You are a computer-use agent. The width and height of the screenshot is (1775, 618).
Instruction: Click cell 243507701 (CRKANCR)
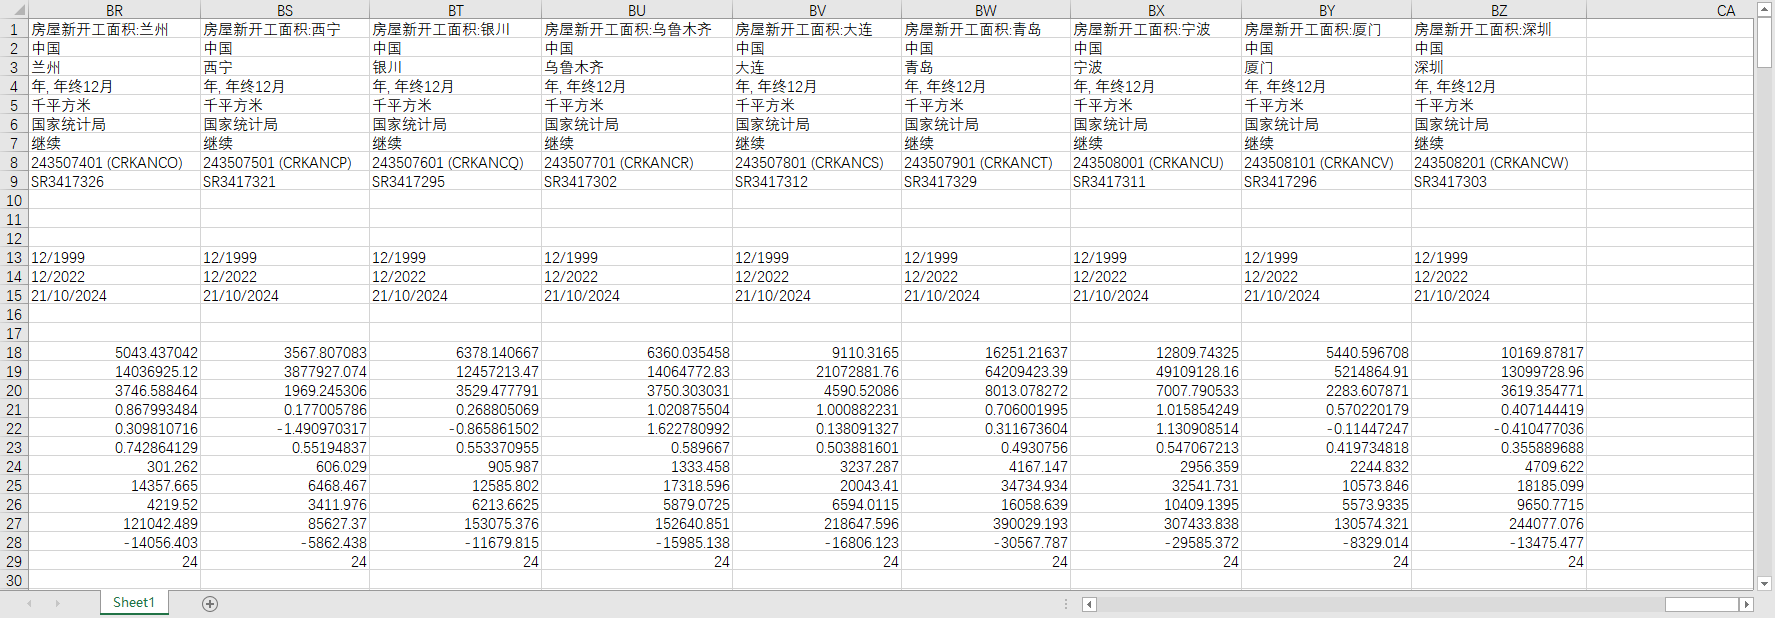(637, 162)
